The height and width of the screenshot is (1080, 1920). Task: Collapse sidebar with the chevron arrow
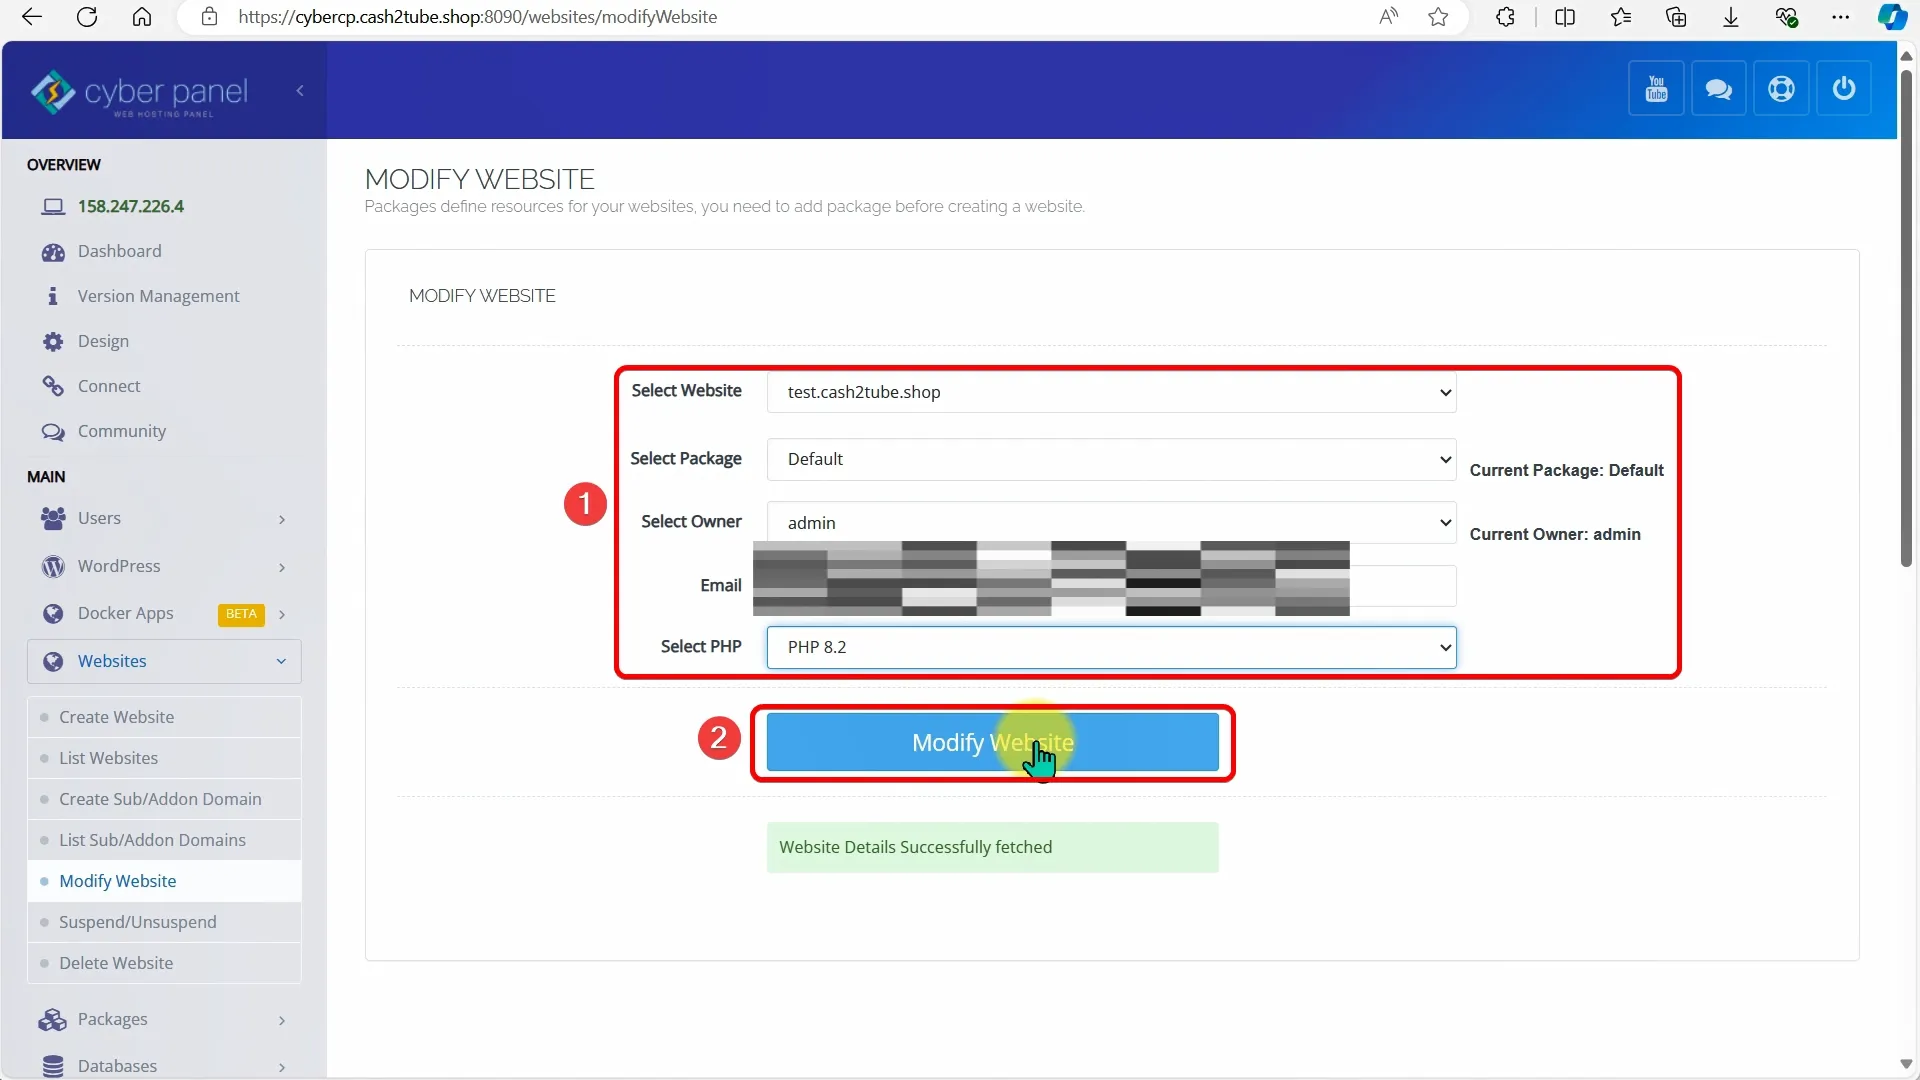pyautogui.click(x=300, y=91)
